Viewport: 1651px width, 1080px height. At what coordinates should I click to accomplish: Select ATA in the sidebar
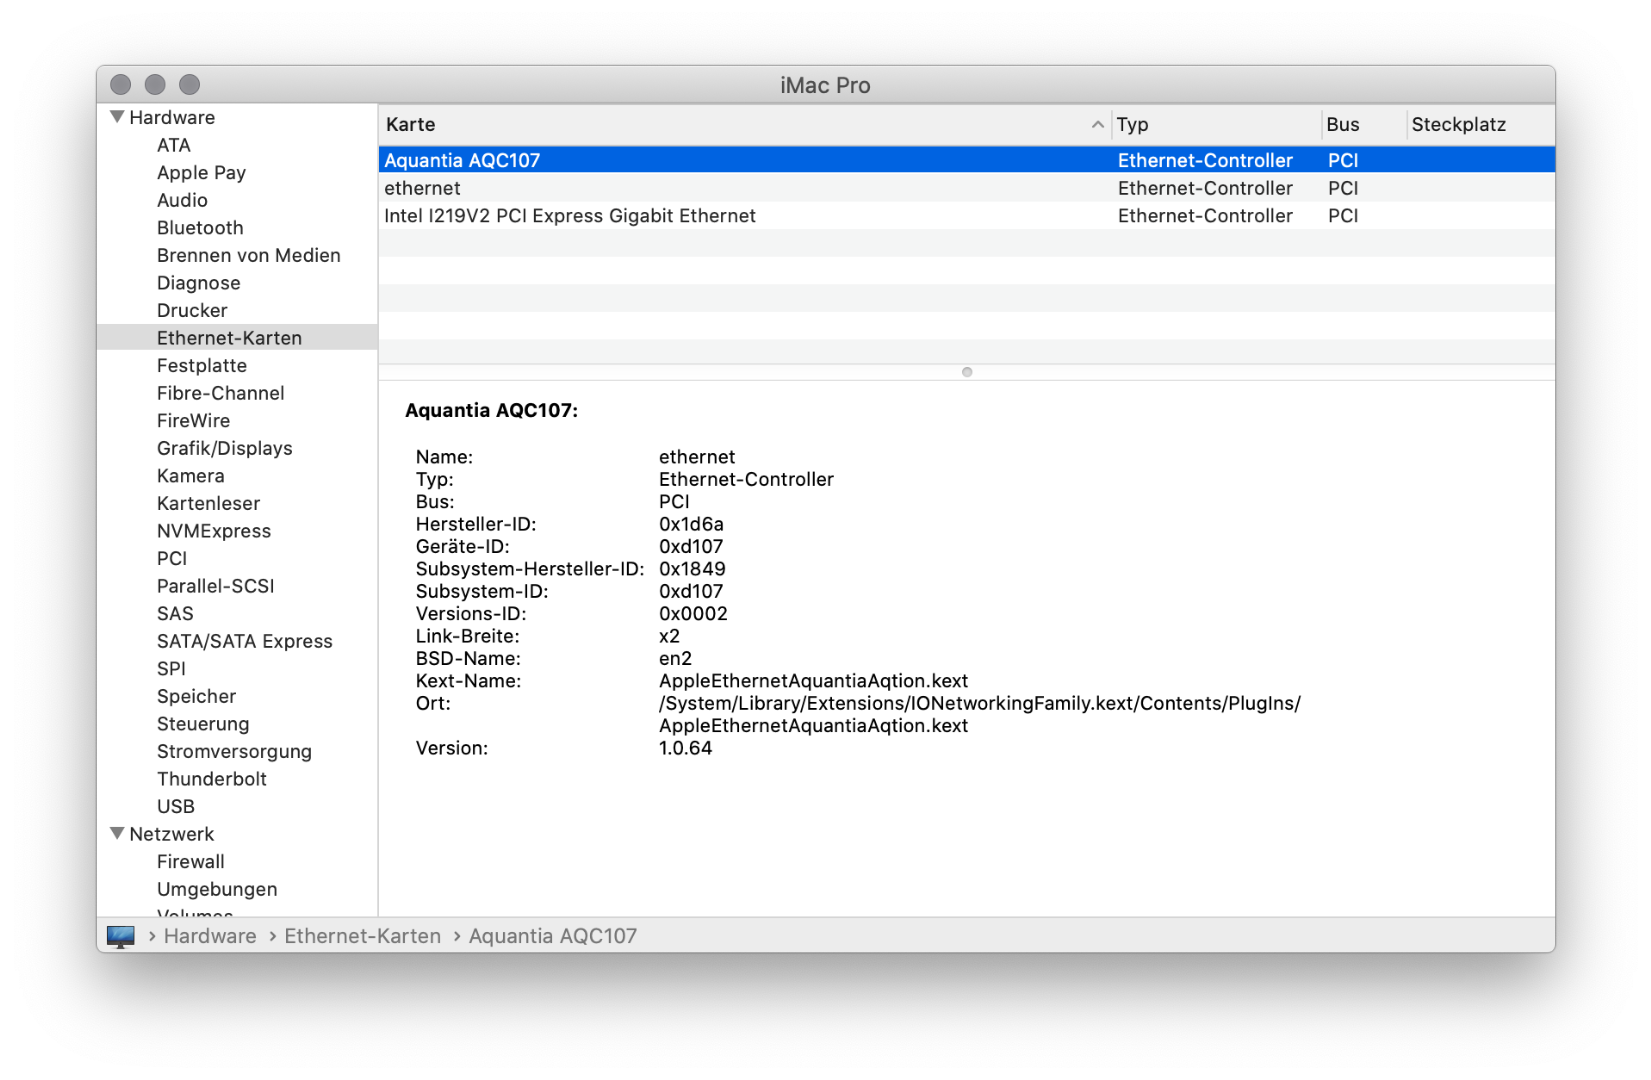[174, 145]
